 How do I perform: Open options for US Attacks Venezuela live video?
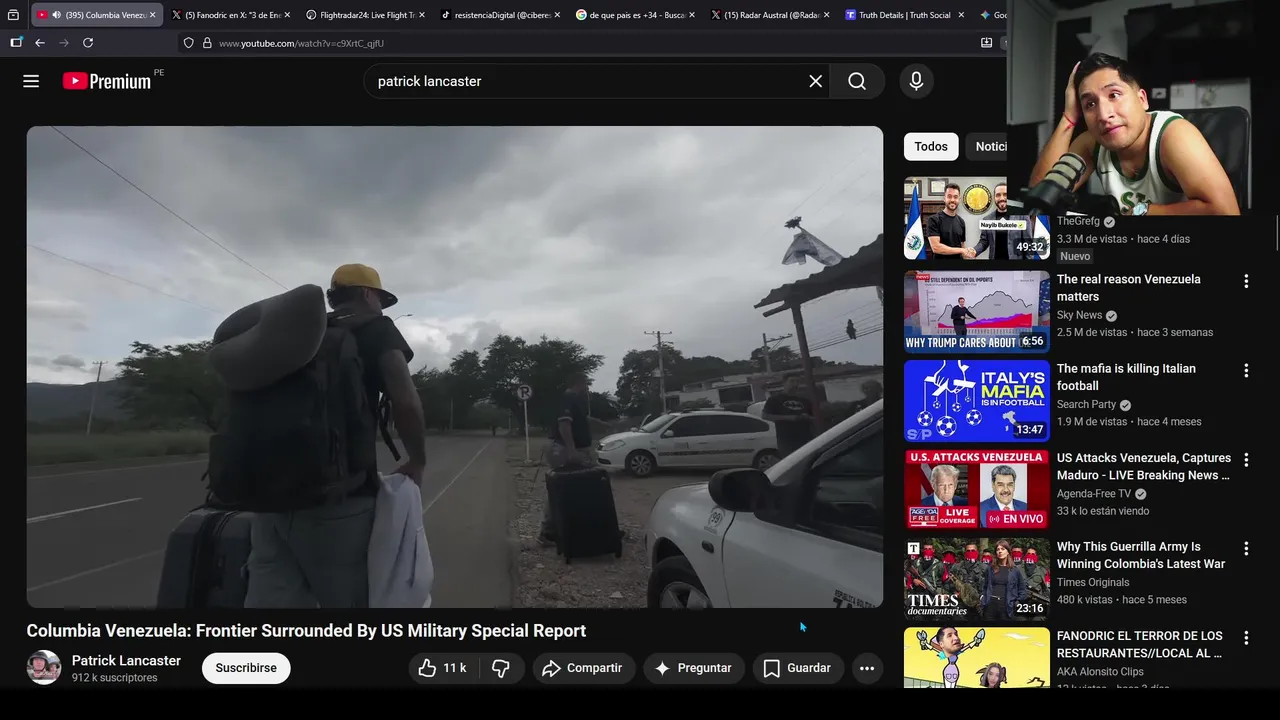click(1246, 460)
